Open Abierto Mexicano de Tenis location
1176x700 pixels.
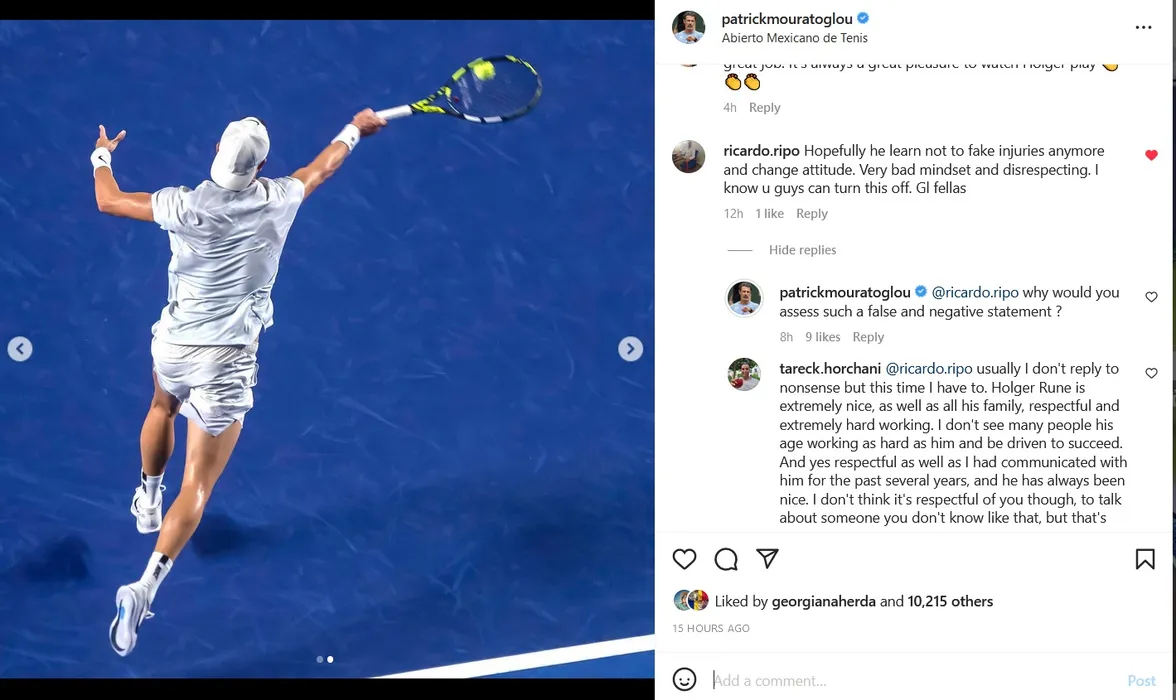794,38
